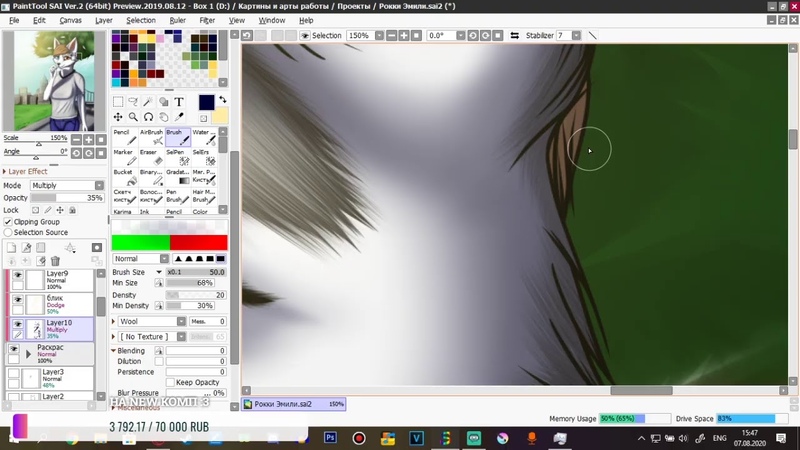Select the Lasso tool
This screenshot has width=800, height=450.
point(133,102)
